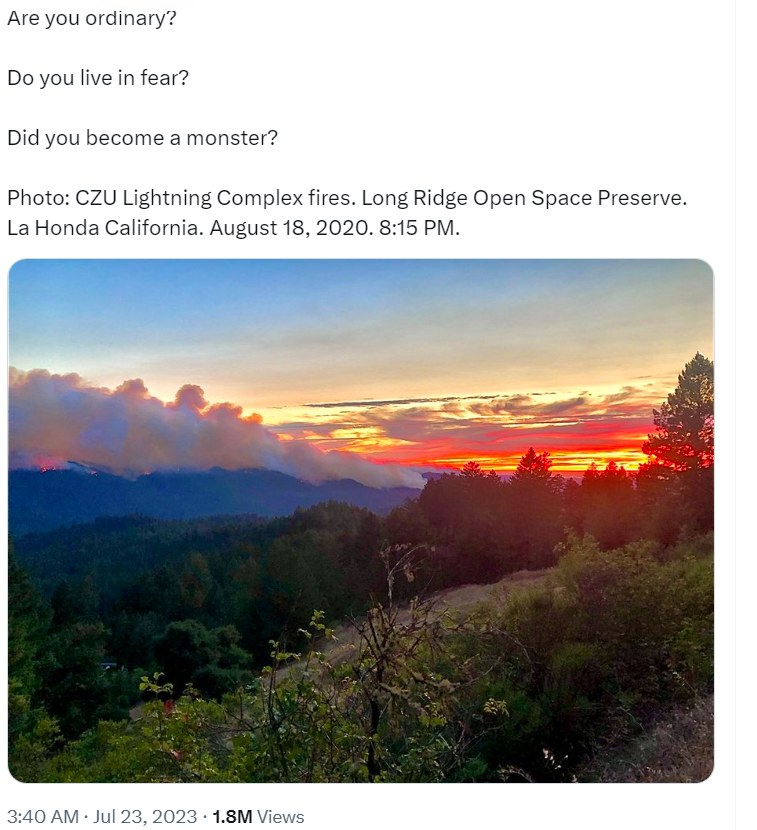Click the orange-lit clouds above the sunset
The width and height of the screenshot is (757, 830).
pos(500,412)
